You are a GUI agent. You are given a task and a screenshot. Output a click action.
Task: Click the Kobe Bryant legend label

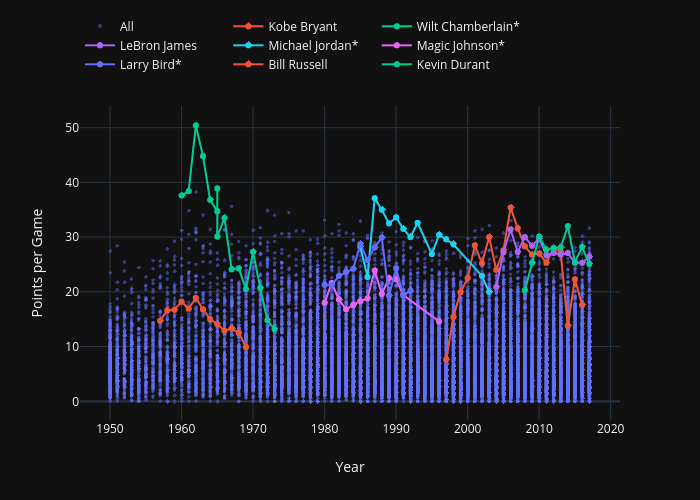[x=302, y=26]
